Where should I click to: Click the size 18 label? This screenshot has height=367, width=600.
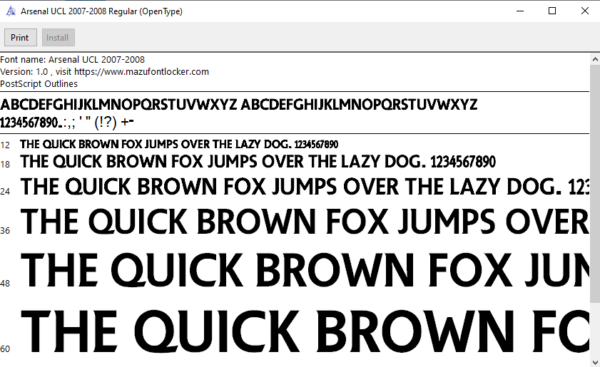[x=5, y=165]
